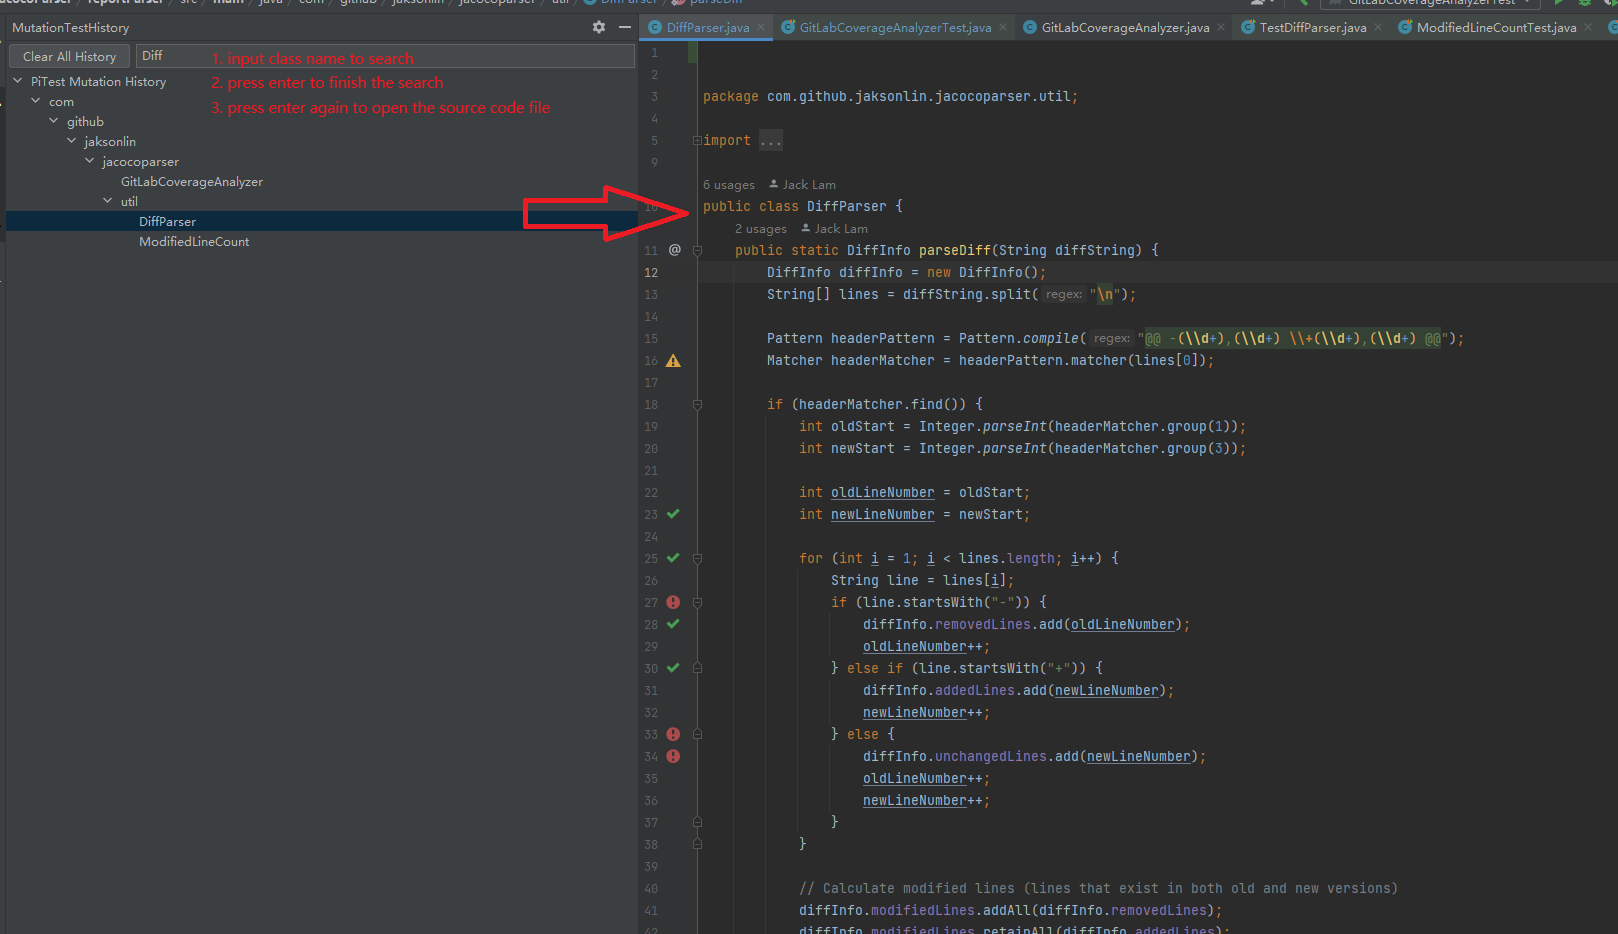Image resolution: width=1618 pixels, height=934 pixels.
Task: Select DiffParser in the history tree
Action: pyautogui.click(x=167, y=221)
